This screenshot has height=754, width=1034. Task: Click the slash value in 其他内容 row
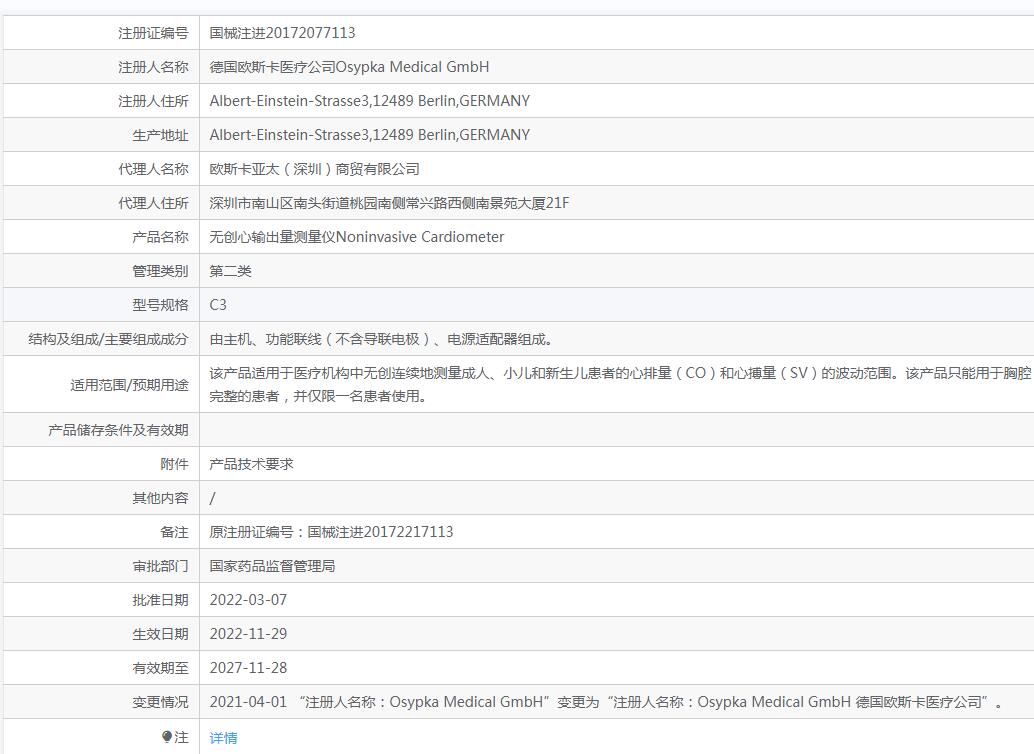coord(212,499)
